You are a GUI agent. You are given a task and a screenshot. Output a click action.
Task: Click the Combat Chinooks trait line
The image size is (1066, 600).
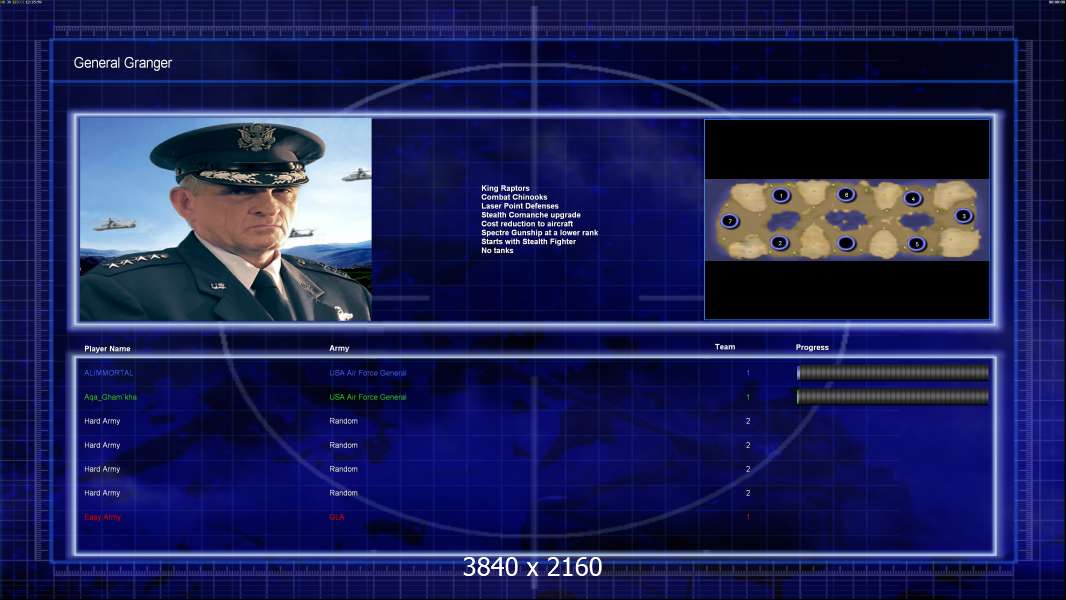click(x=514, y=197)
